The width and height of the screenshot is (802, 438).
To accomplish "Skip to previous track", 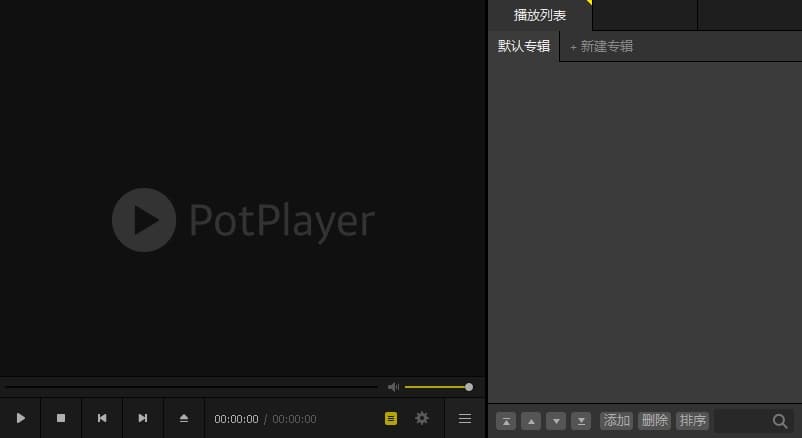I will tap(102, 418).
